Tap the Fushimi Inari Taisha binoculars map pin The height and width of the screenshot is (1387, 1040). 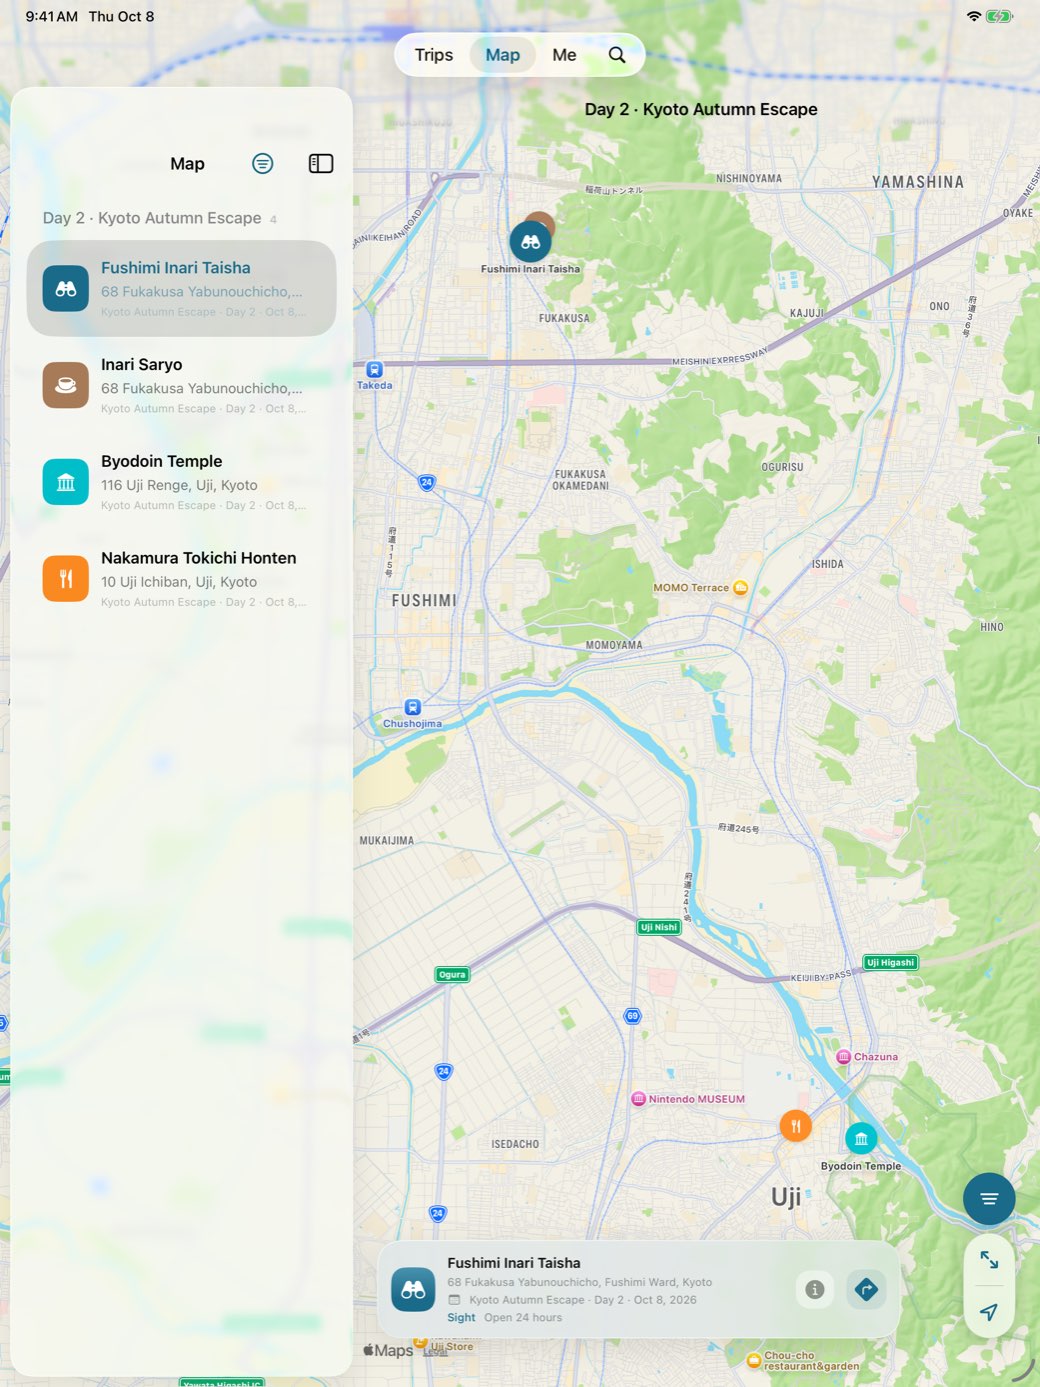tap(530, 242)
